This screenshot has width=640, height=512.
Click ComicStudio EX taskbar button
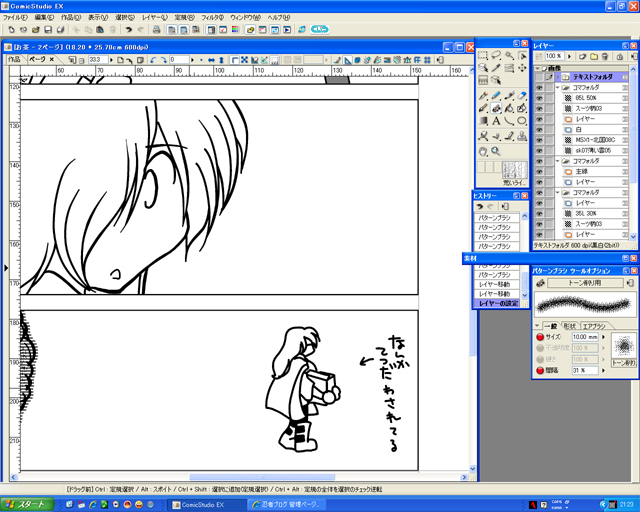[x=207, y=505]
